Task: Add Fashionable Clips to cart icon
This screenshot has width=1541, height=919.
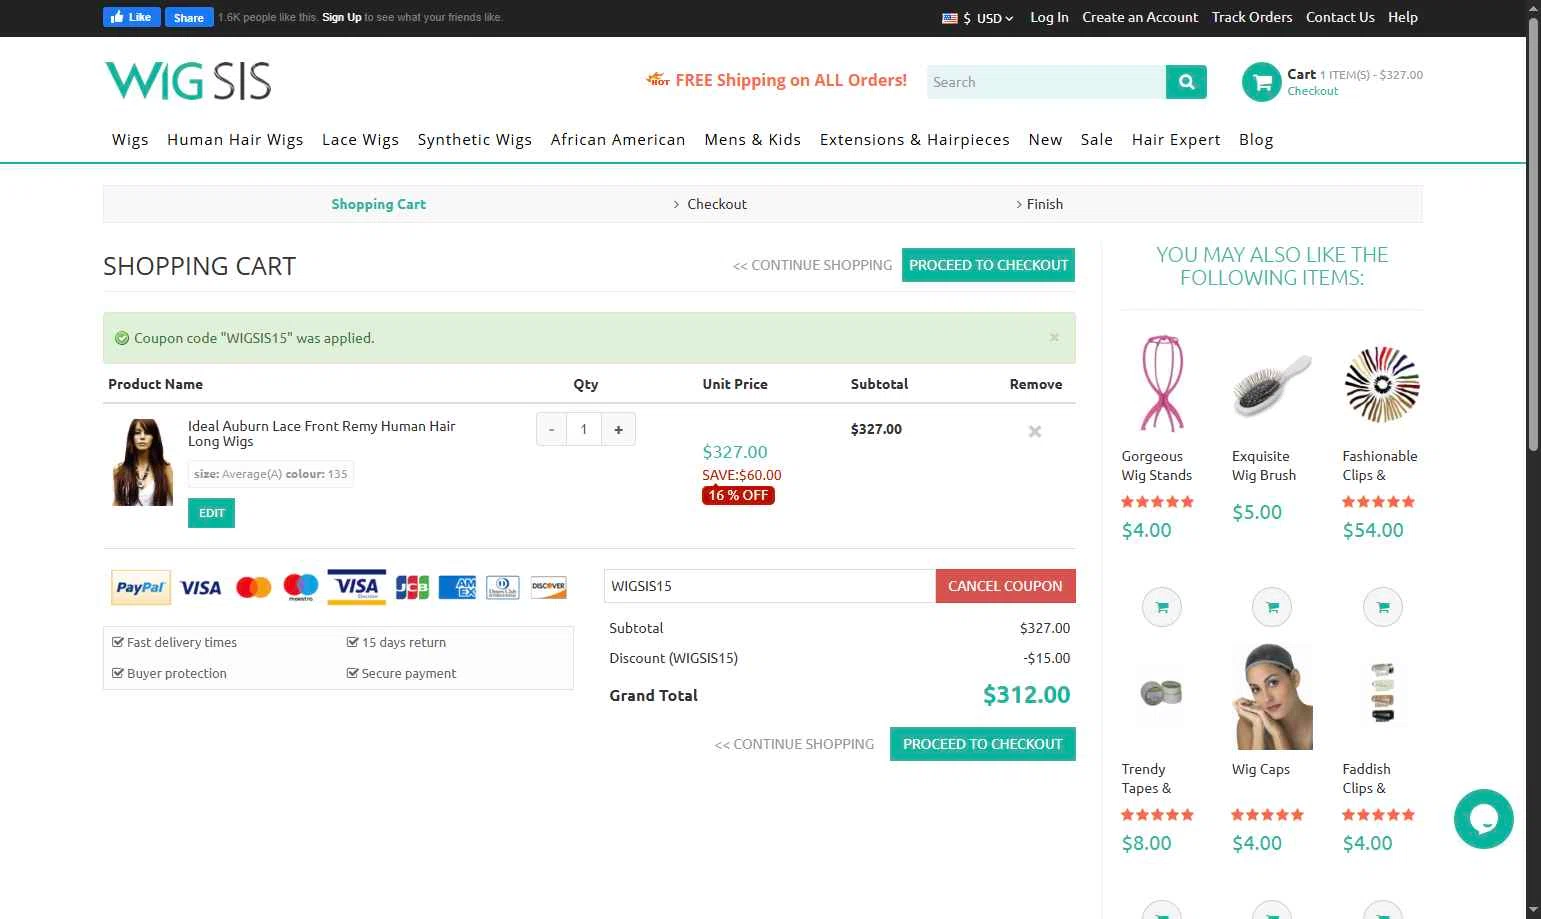Action: click(x=1382, y=607)
